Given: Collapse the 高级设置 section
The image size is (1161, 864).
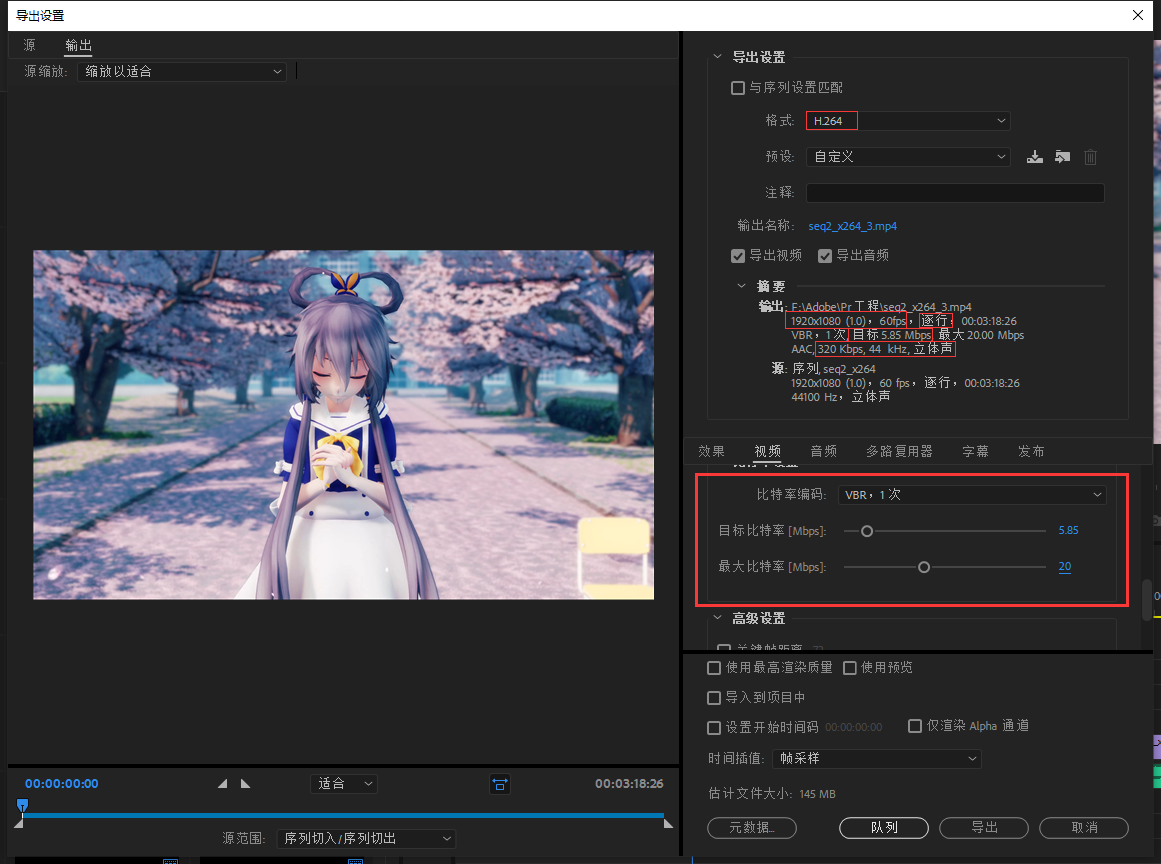Looking at the screenshot, I should [x=717, y=617].
